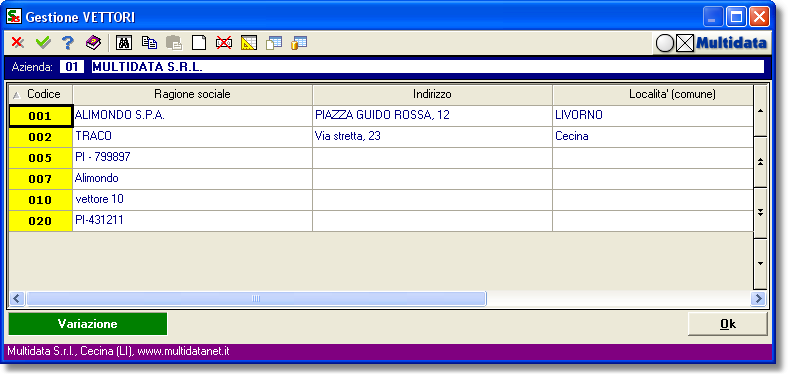Screen dimensions: 788x376
Task: Click the ALIMONDO S.P.A. cell
Action: coord(192,116)
